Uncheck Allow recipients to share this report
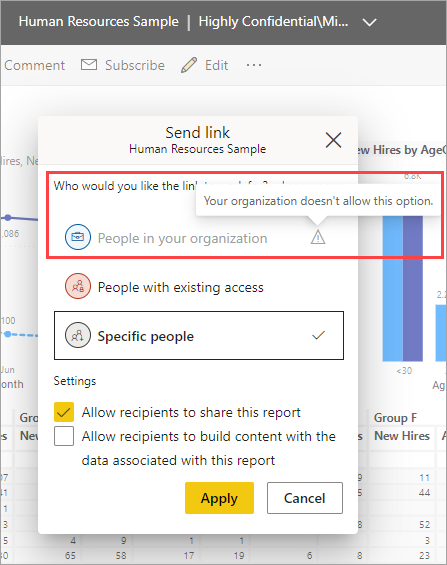This screenshot has width=447, height=565. [64, 412]
